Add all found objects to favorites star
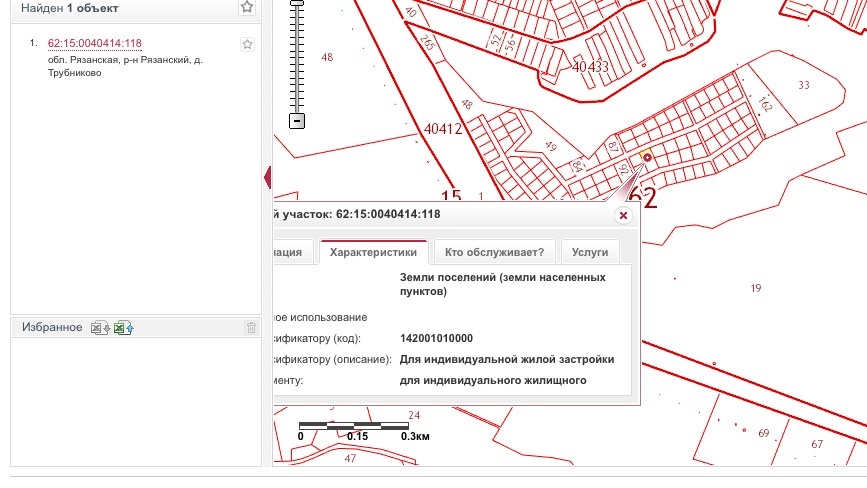 (247, 7)
